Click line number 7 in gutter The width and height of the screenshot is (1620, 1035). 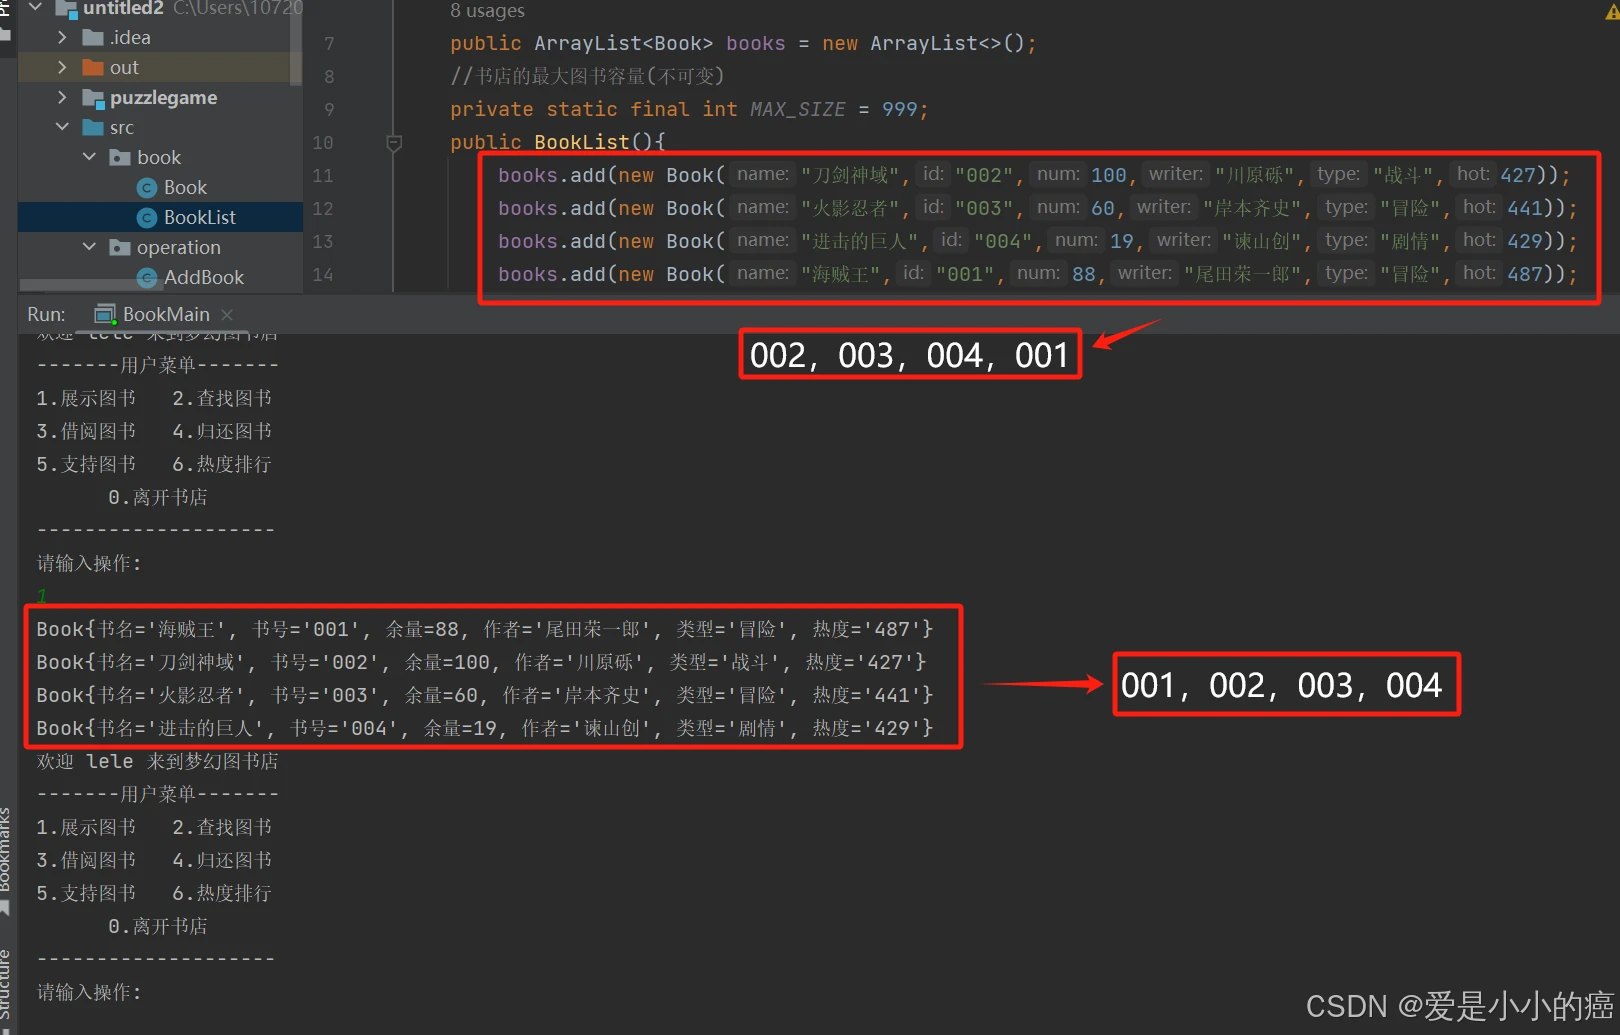(x=329, y=44)
